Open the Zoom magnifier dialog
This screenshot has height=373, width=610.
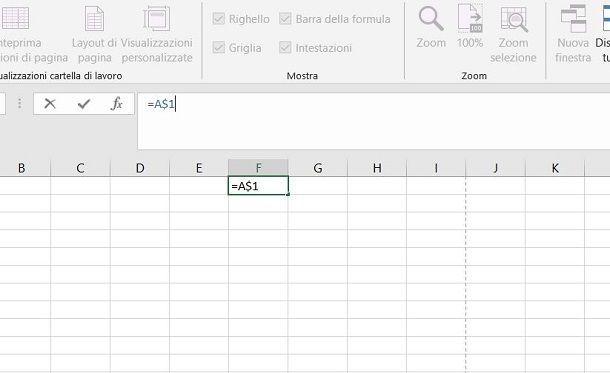pos(431,26)
